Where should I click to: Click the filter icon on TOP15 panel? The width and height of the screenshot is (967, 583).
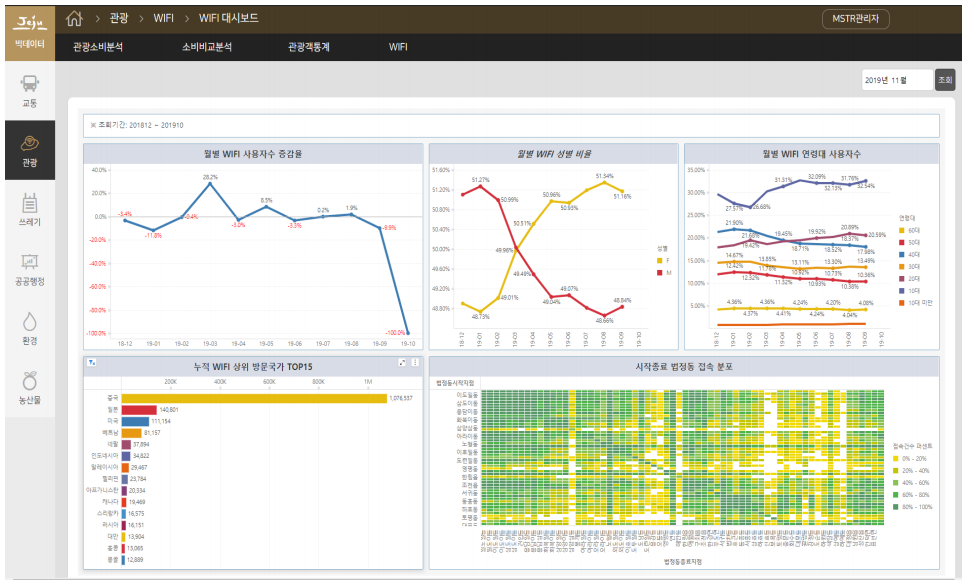point(92,363)
